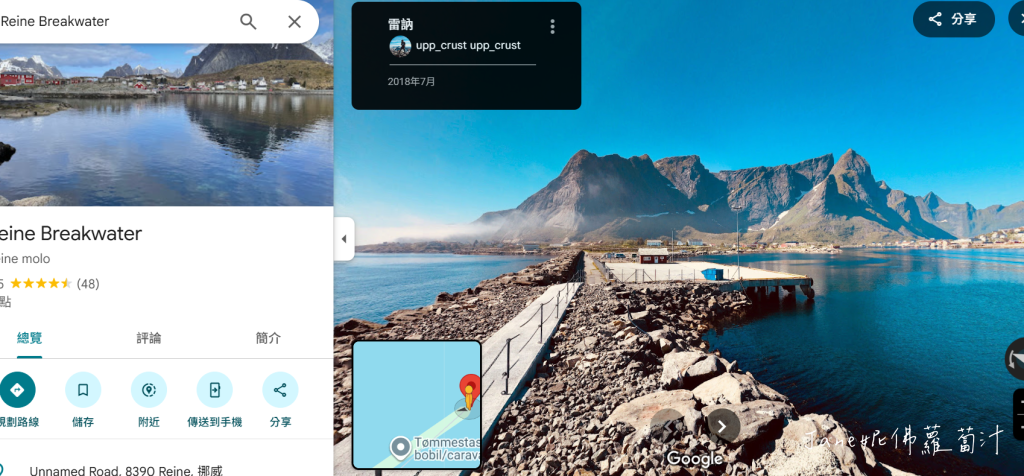Click the Reine Breakwater header photo
This screenshot has width=1024, height=476.
point(167,124)
